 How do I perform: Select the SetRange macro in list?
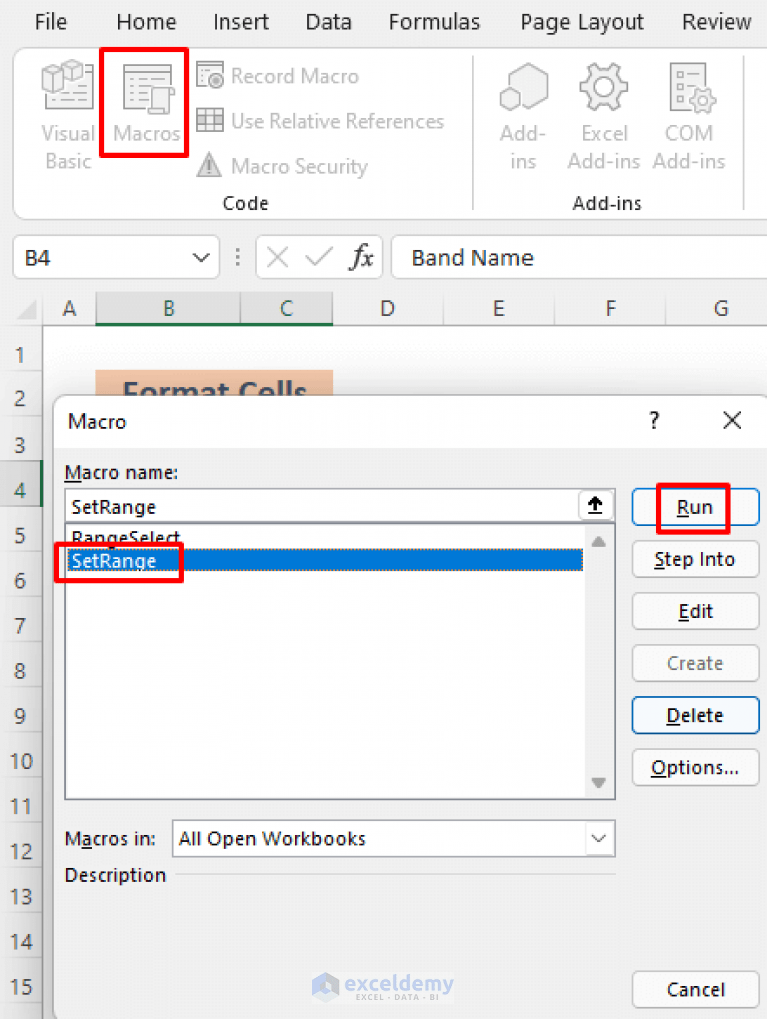pos(324,560)
